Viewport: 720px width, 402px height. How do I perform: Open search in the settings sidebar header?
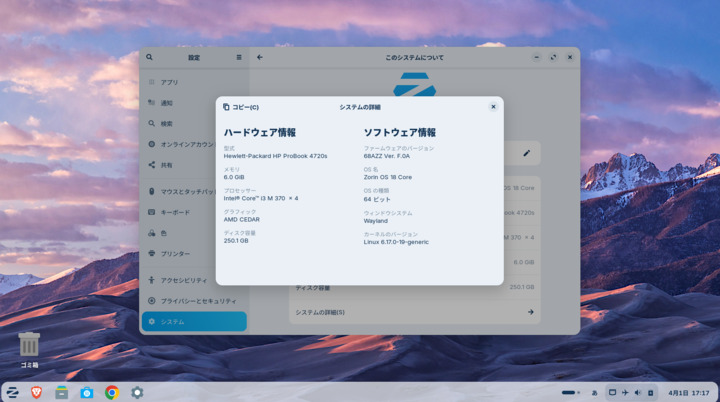point(149,57)
